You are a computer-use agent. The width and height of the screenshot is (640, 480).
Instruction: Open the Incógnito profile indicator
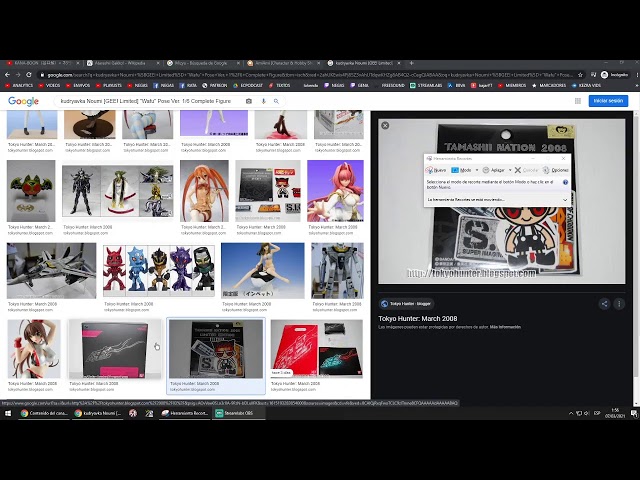(x=614, y=75)
